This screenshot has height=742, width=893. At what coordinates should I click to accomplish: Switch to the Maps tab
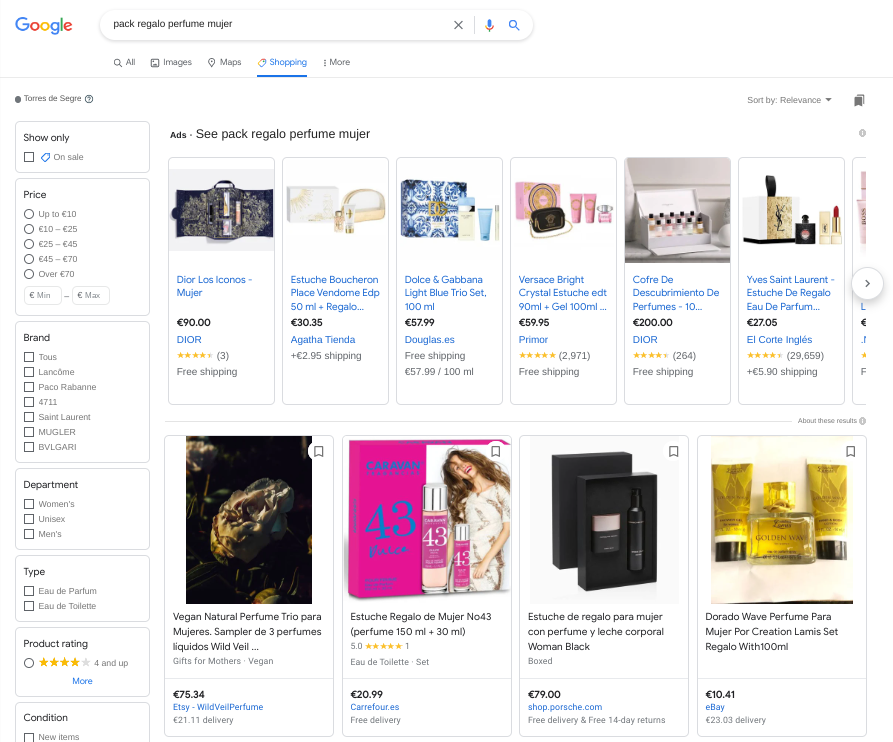click(x=224, y=62)
